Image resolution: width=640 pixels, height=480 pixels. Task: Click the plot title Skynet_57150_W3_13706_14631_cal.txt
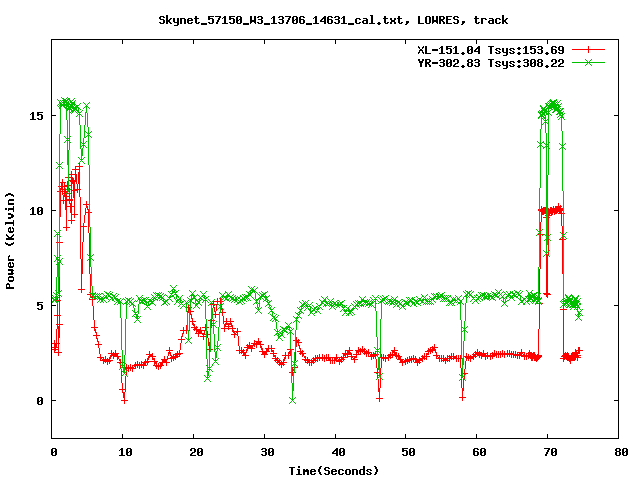281,20
